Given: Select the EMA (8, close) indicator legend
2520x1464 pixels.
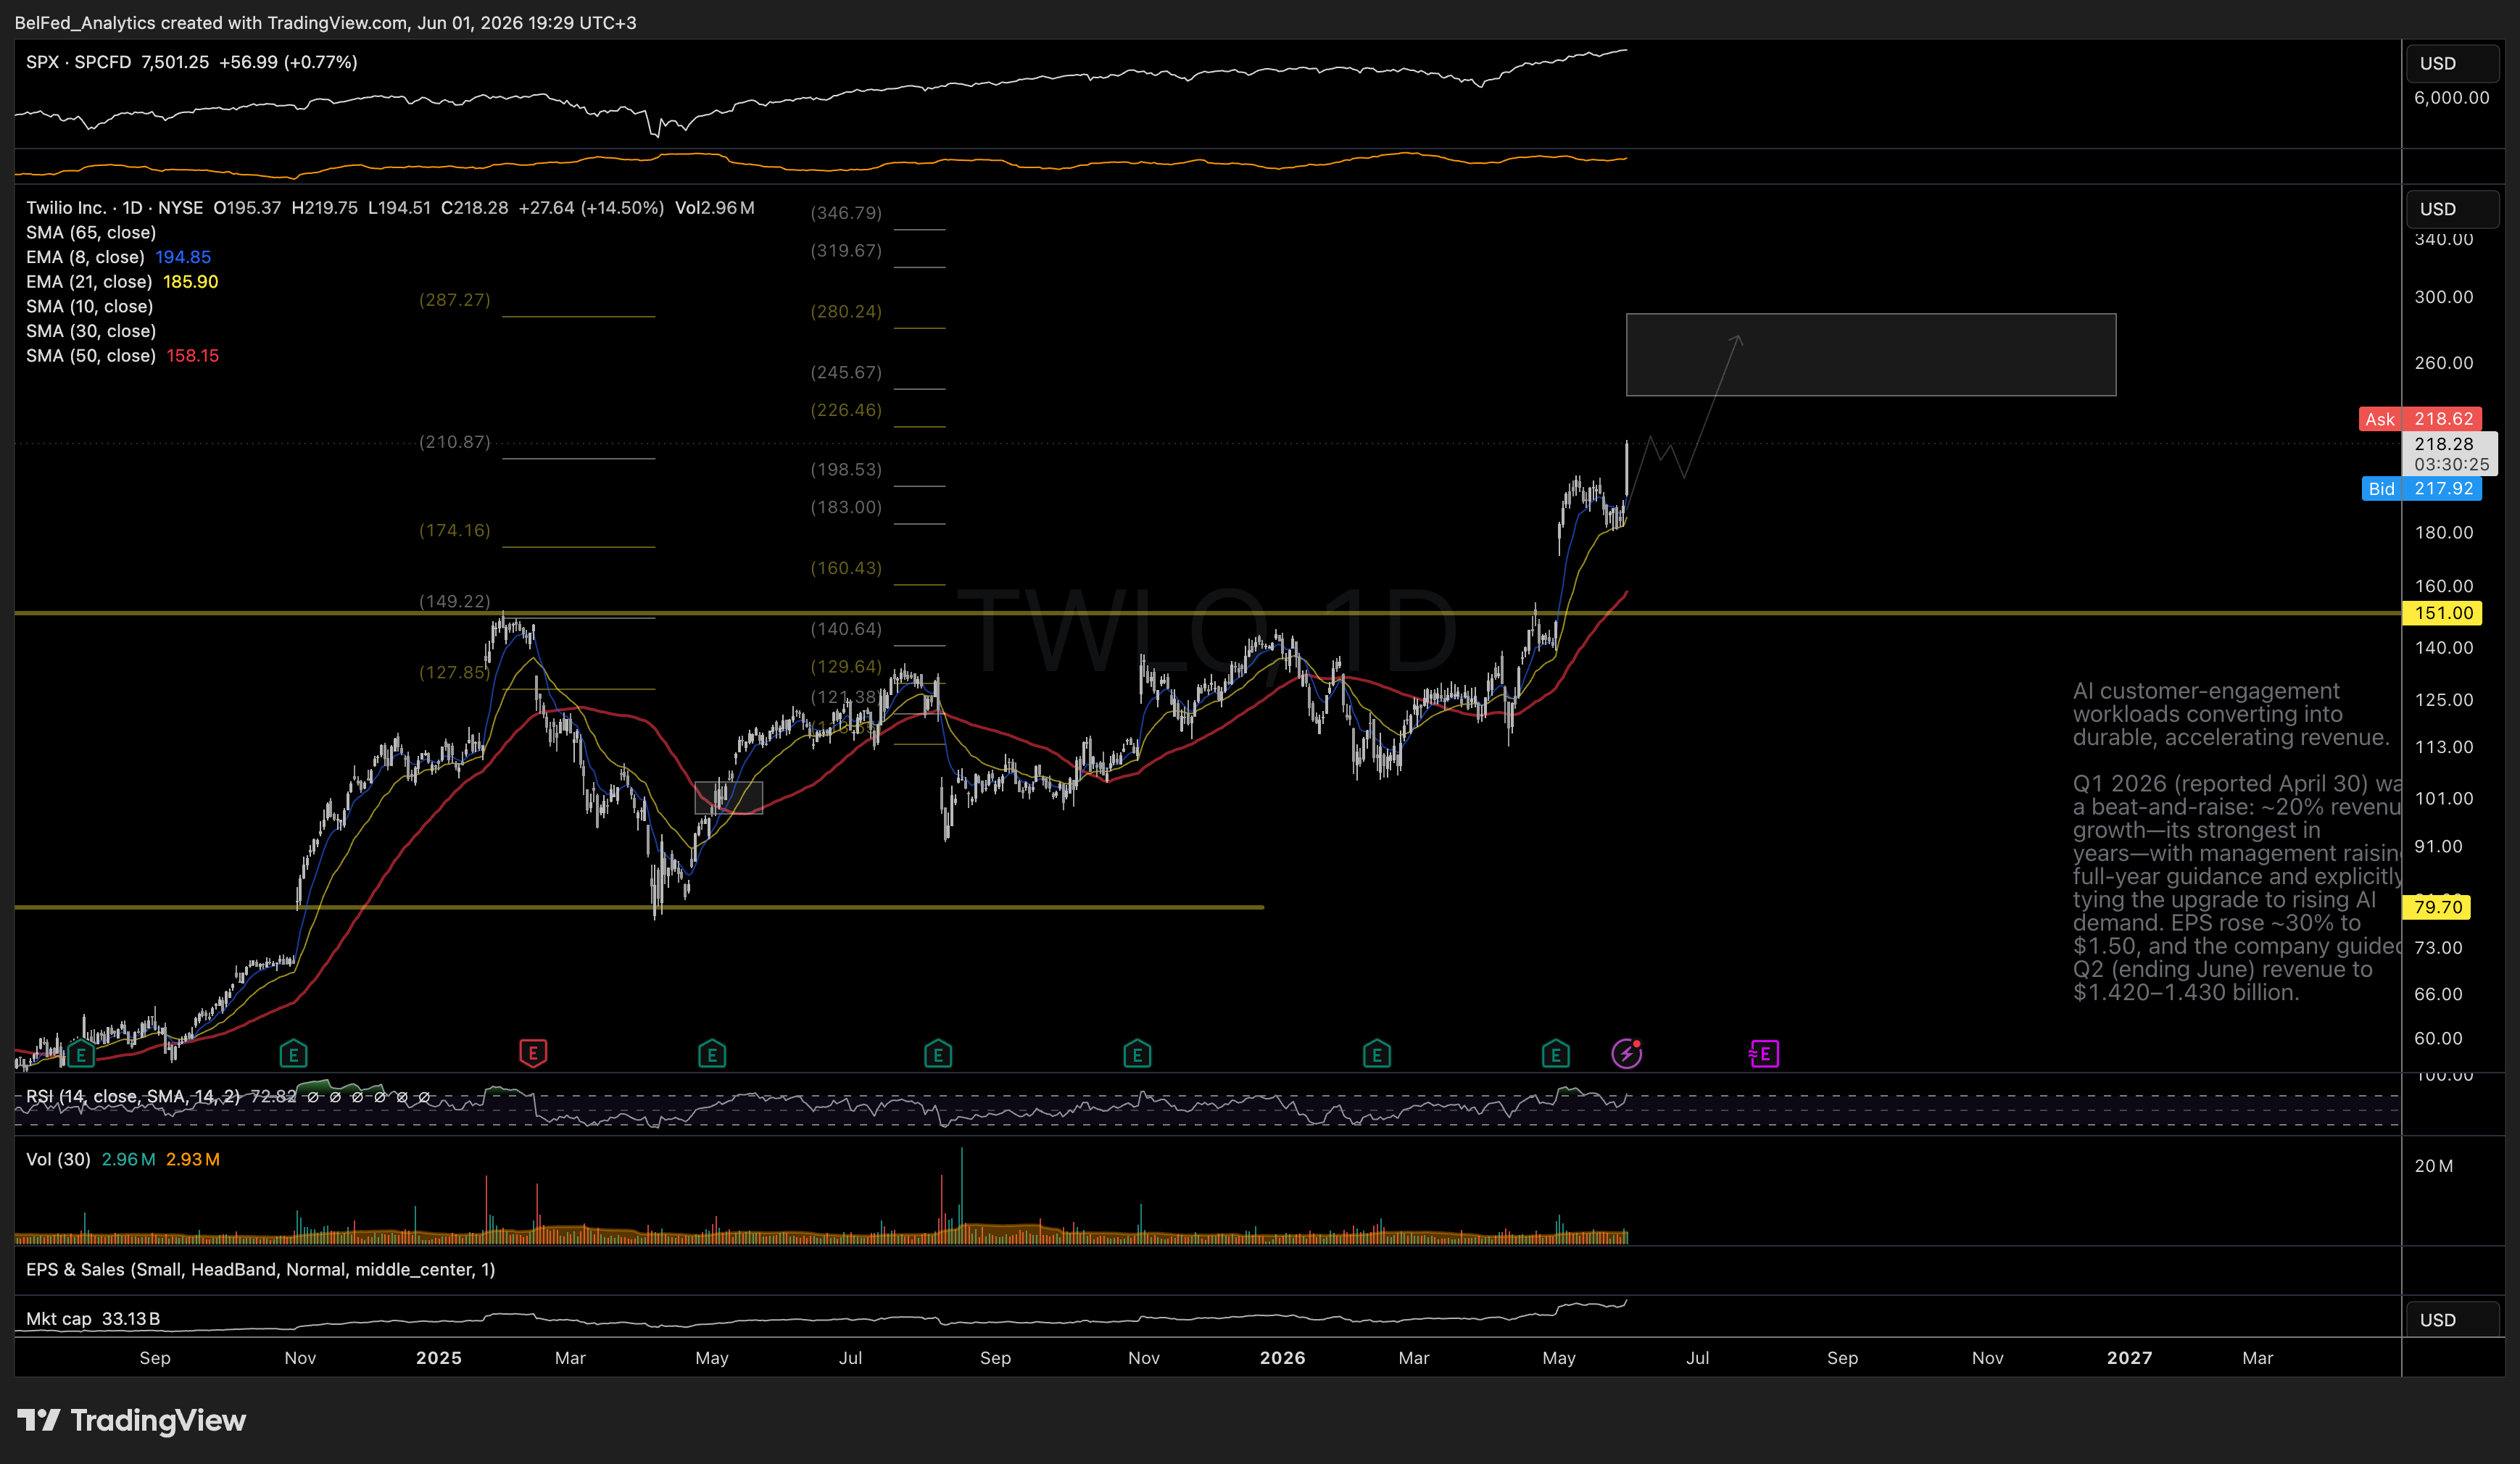Looking at the screenshot, I should click(85, 257).
